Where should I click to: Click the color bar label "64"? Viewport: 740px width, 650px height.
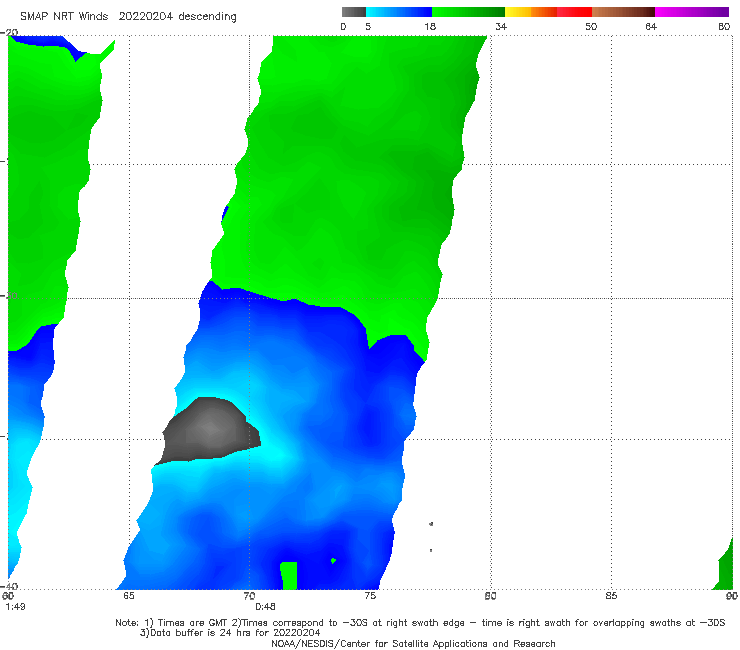(x=651, y=27)
